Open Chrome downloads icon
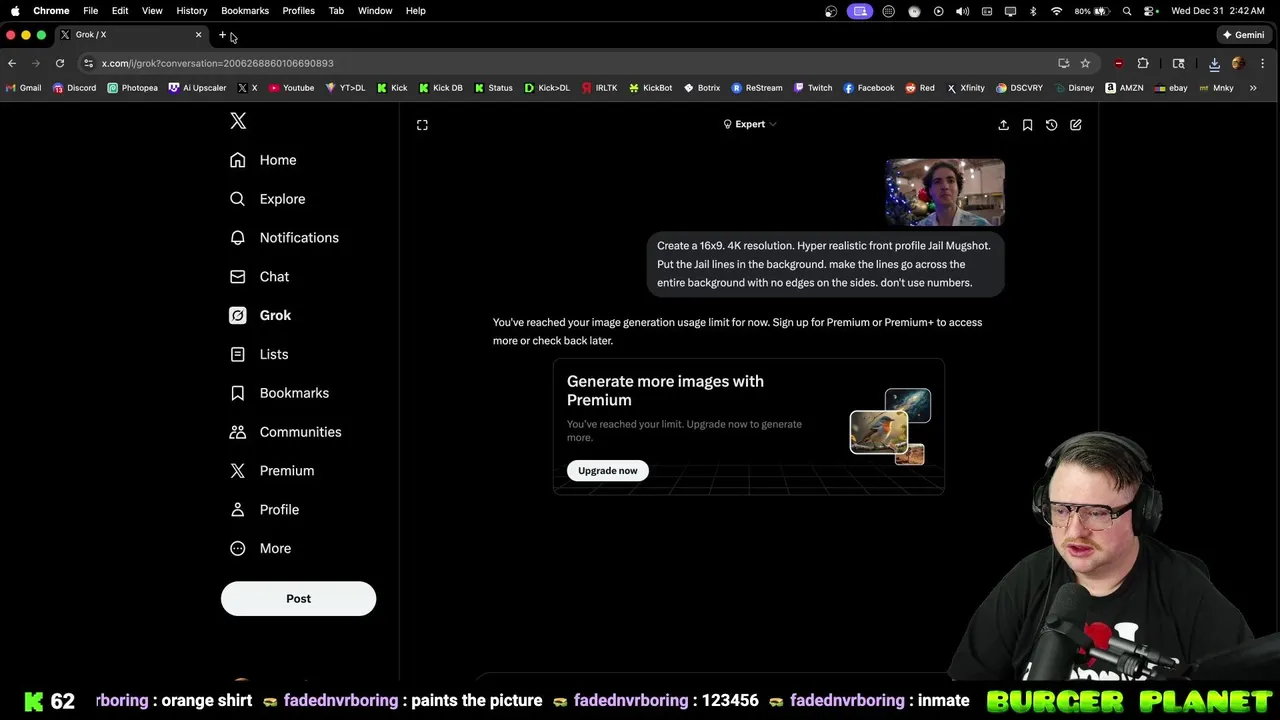Viewport: 1280px width, 720px height. pyautogui.click(x=1214, y=63)
